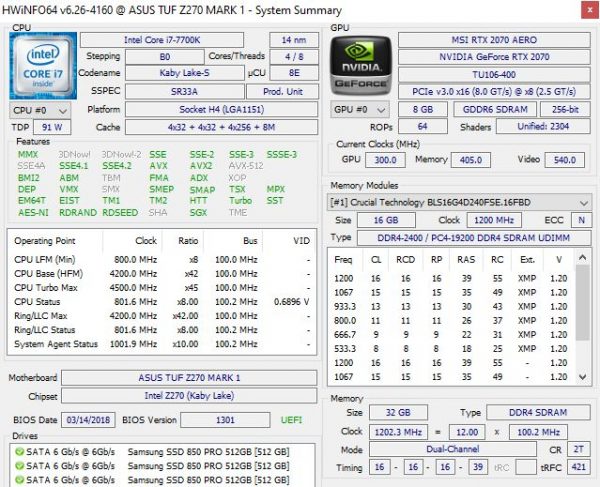
Task: Click the 8 GB GPU memory field
Action: (x=423, y=109)
